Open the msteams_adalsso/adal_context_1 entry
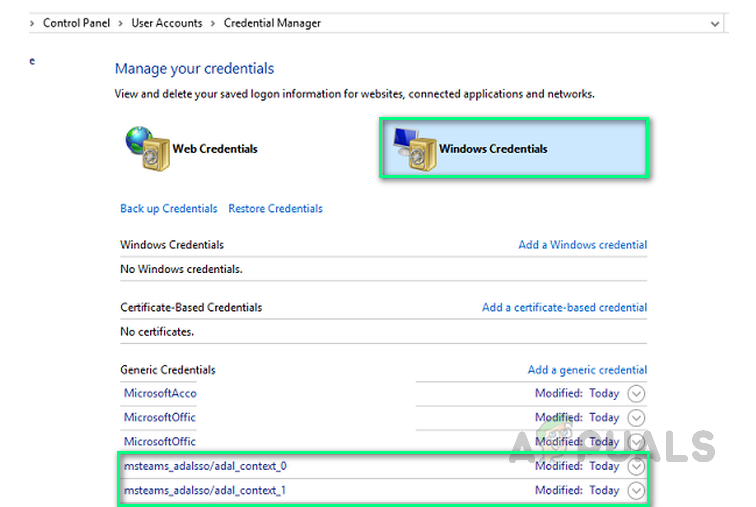756x507 pixels. (205, 491)
